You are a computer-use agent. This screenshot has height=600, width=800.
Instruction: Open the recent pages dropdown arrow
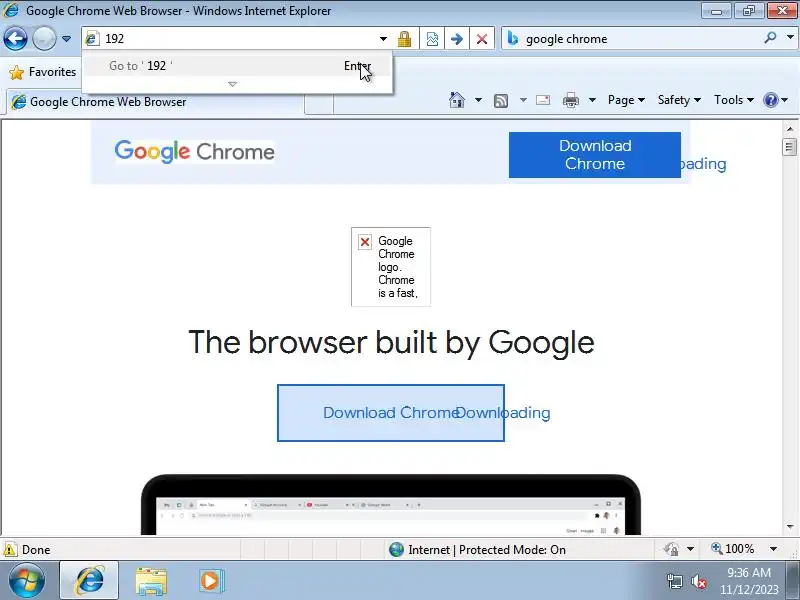[x=66, y=38]
